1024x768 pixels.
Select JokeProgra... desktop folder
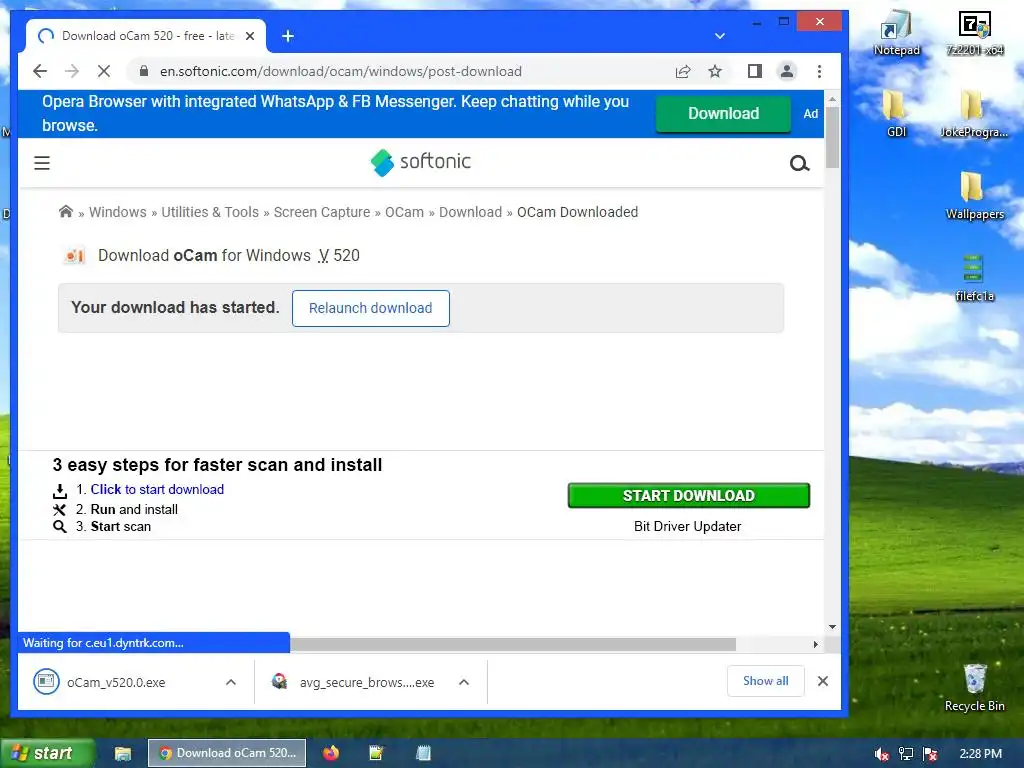974,114
